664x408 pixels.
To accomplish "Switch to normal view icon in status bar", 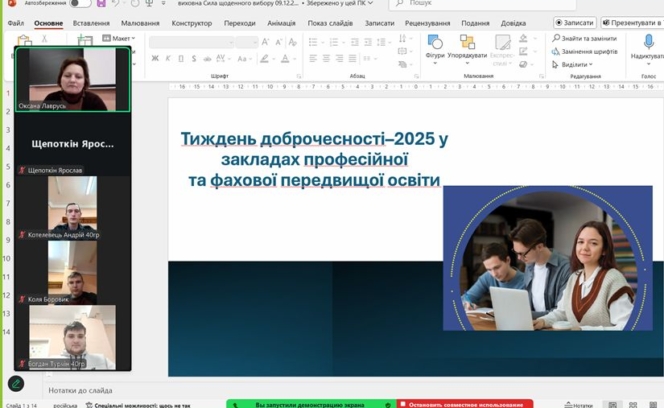I will pyautogui.click(x=613, y=405).
